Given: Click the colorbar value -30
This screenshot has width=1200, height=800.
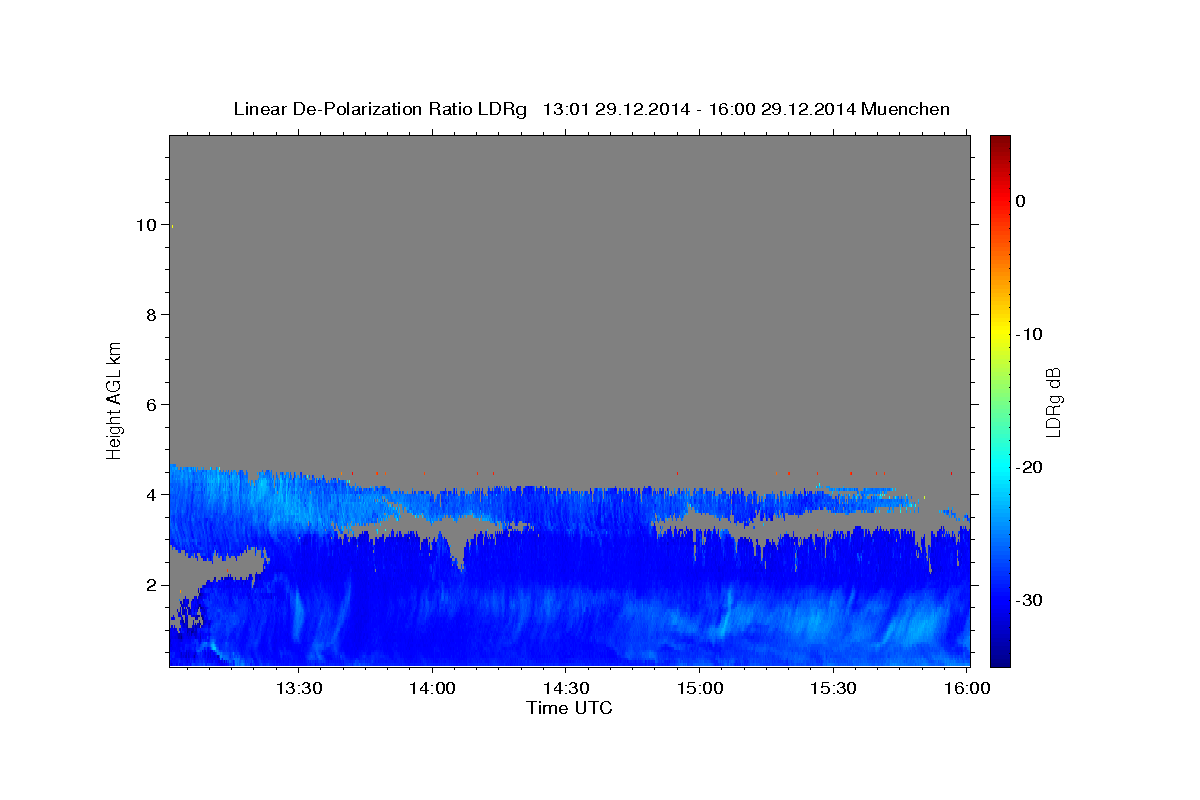Looking at the screenshot, I should tap(1030, 600).
